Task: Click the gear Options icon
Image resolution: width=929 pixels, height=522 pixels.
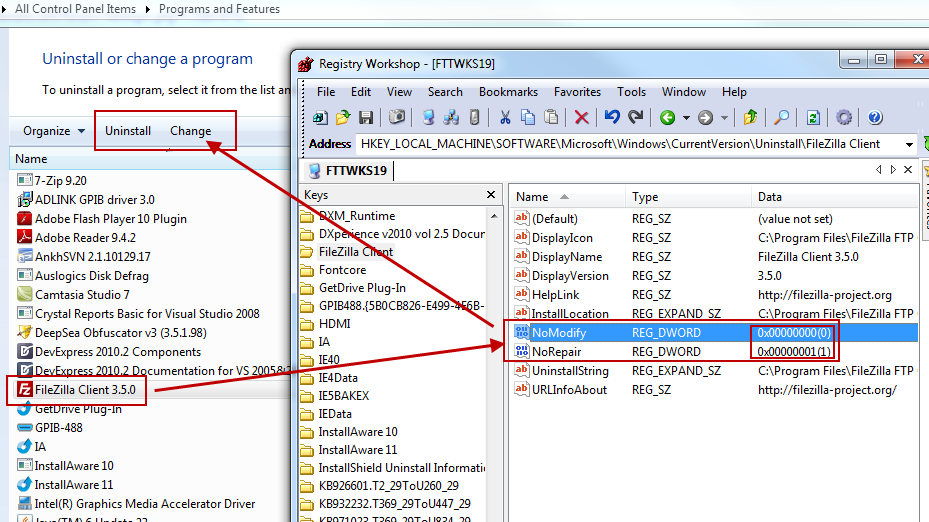Action: pyautogui.click(x=844, y=117)
